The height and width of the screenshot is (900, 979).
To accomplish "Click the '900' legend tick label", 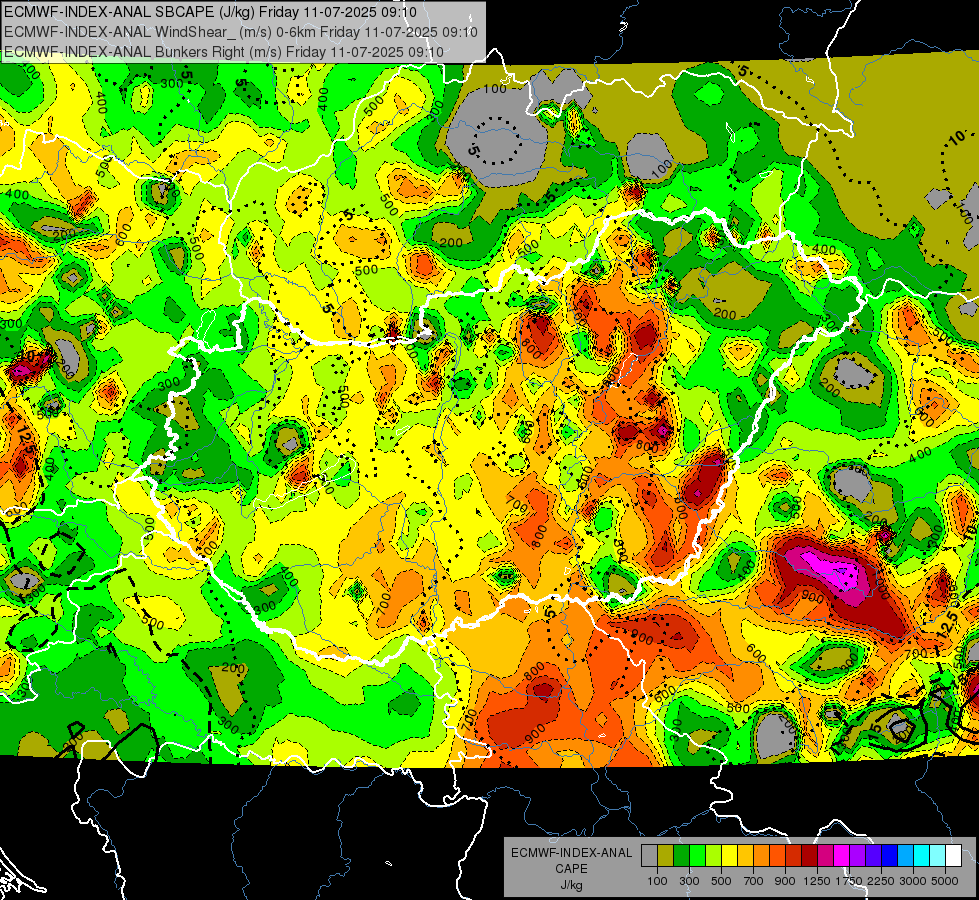I will [x=785, y=881].
